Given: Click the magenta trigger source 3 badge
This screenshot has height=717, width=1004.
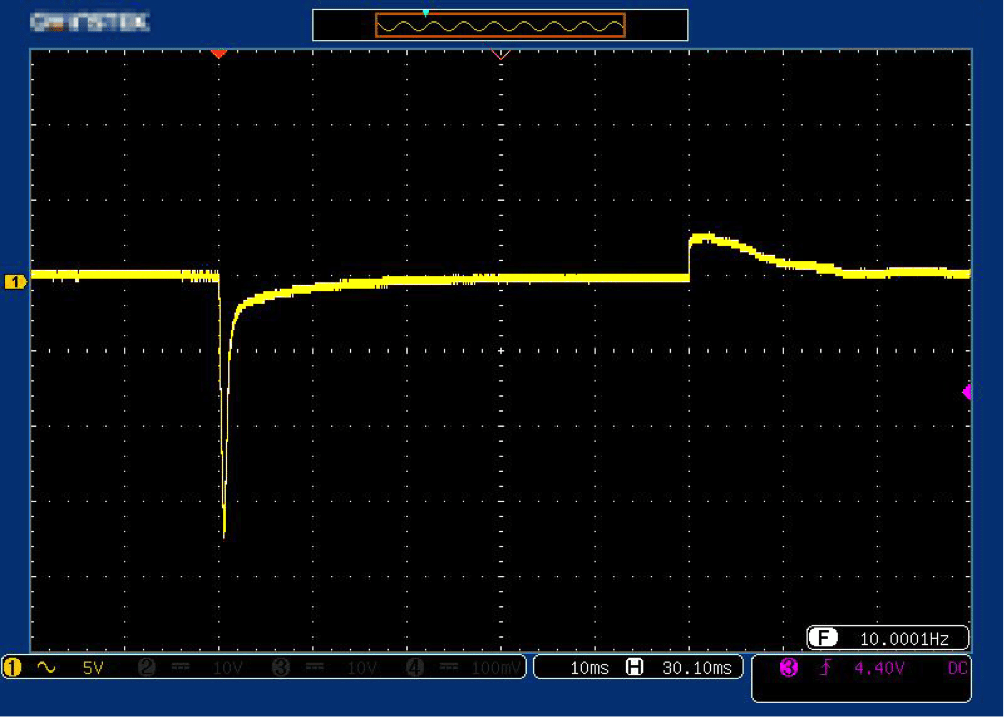Looking at the screenshot, I should 788,668.
